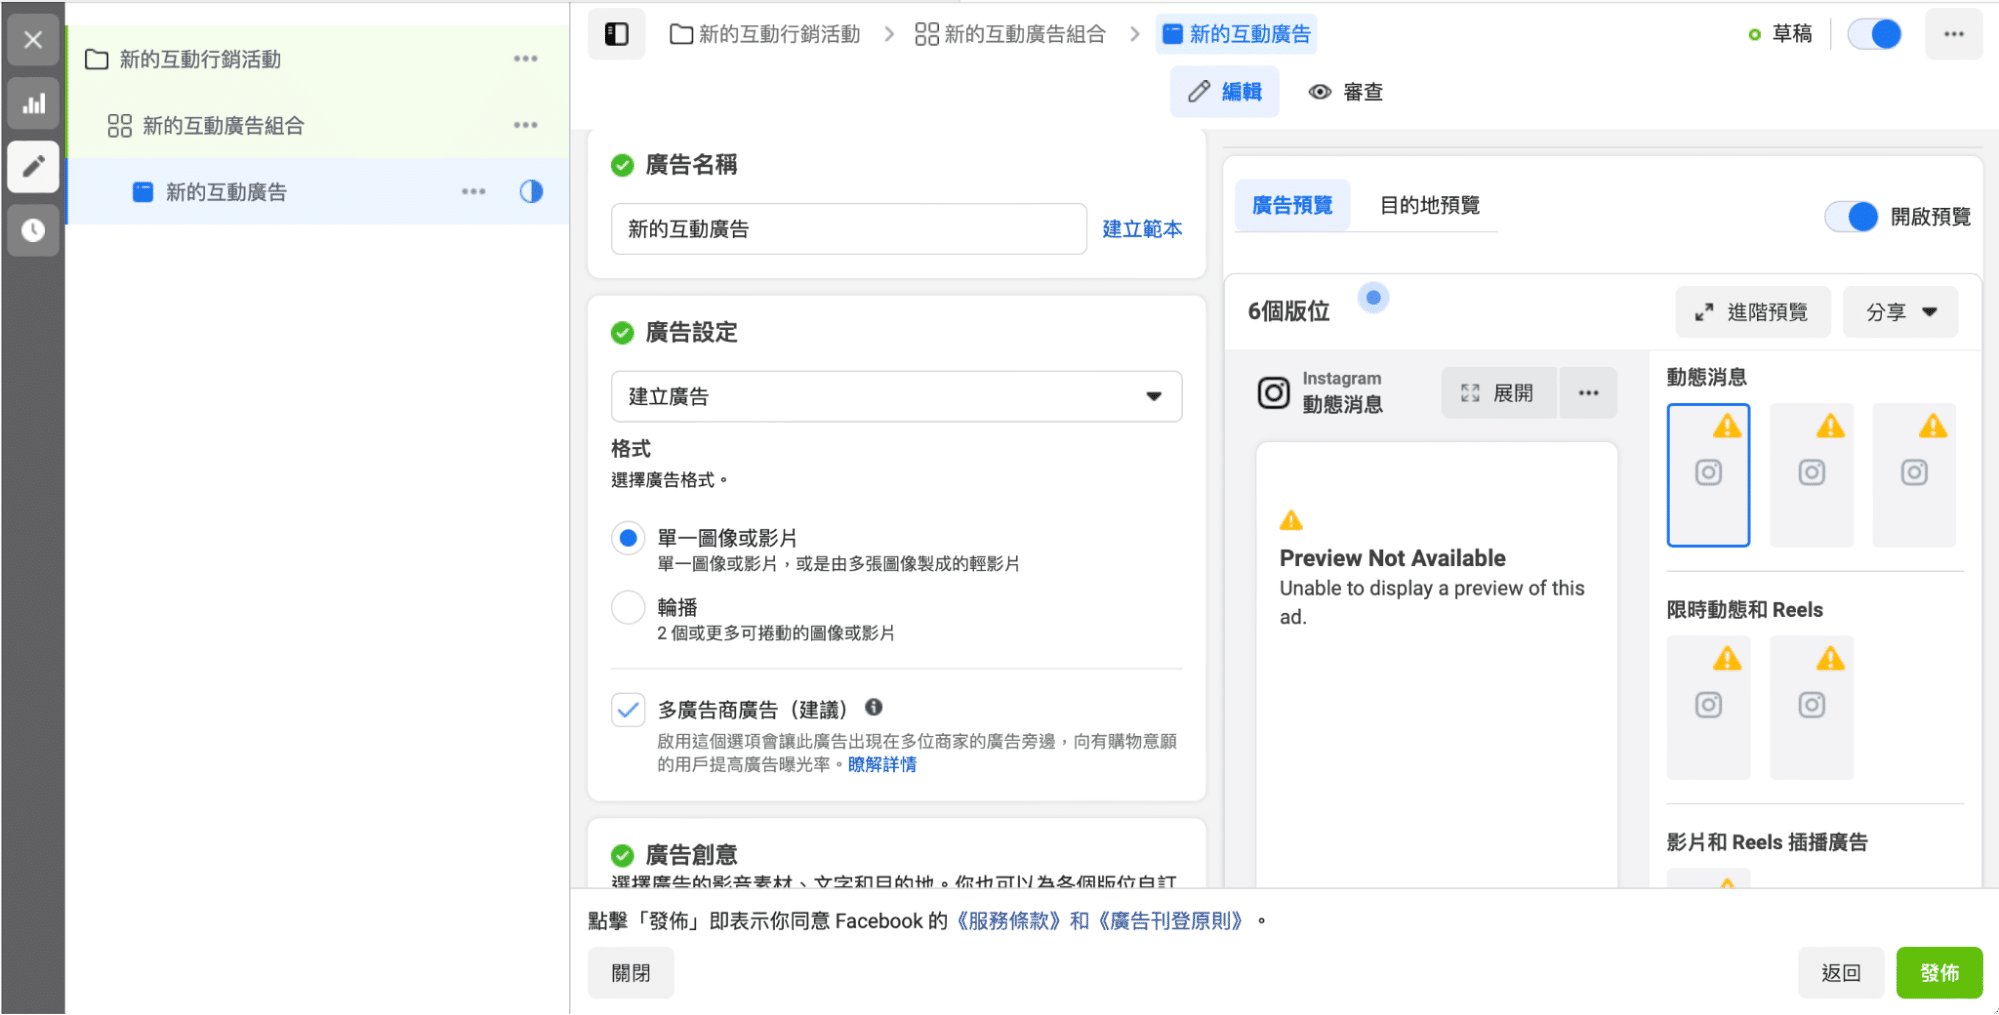The image size is (1999, 1015).
Task: Select the second 動態消息 placement thumbnail
Action: 1811,475
